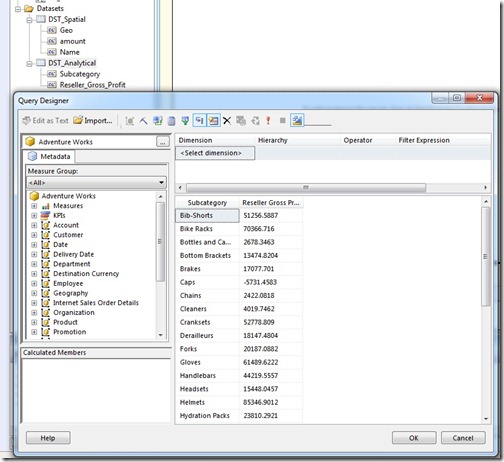Select the Adventure Works root tree node
The height and width of the screenshot is (462, 504).
69,196
